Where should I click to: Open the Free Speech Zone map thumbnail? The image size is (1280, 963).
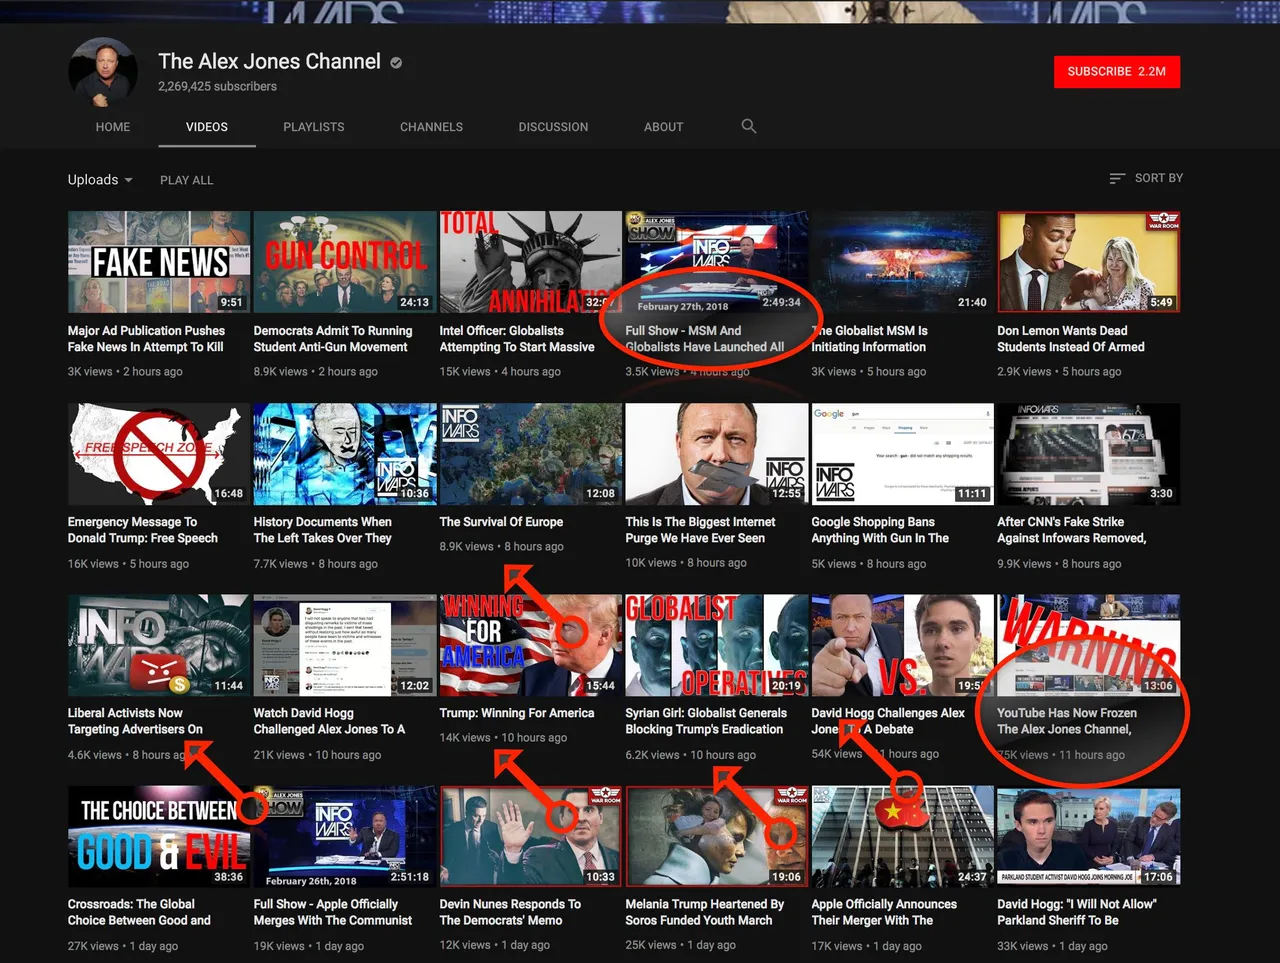159,454
